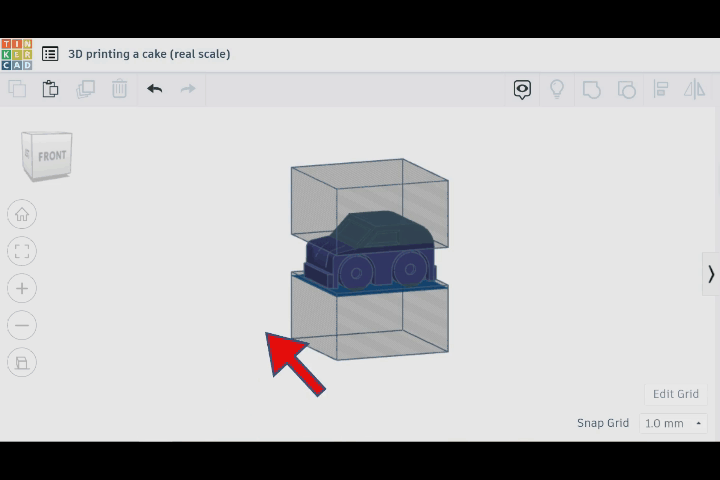720x480 pixels.
Task: Click the Zoom in plus button
Action: (x=22, y=288)
